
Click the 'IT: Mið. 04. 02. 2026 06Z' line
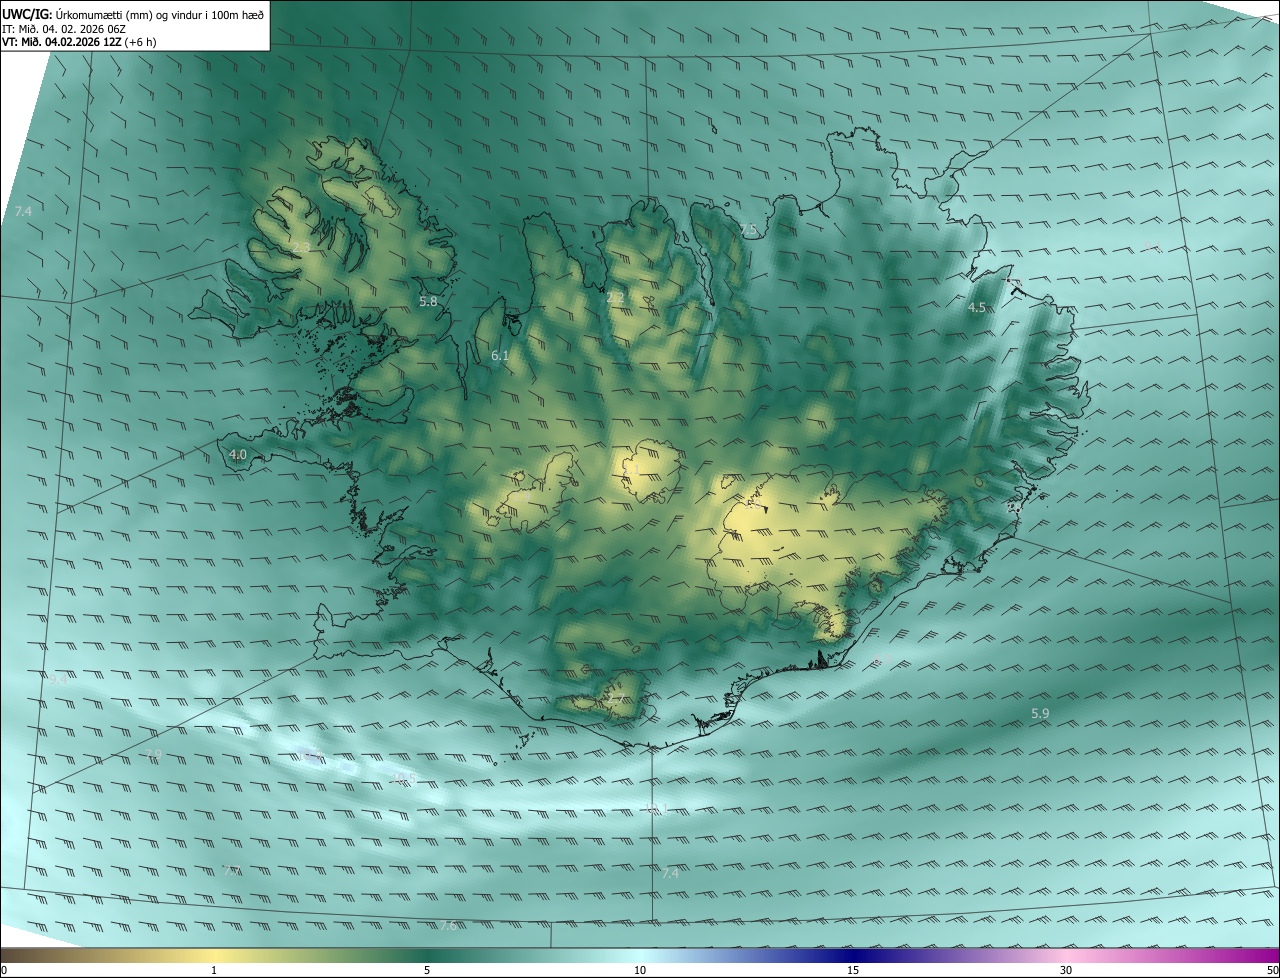pos(62,28)
